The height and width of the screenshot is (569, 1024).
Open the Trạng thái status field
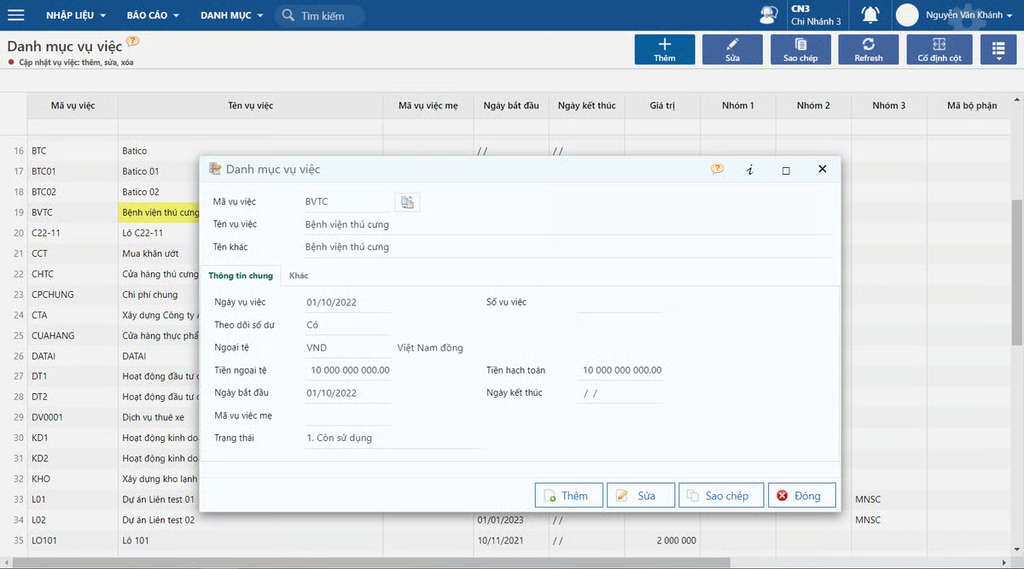pyautogui.click(x=393, y=438)
